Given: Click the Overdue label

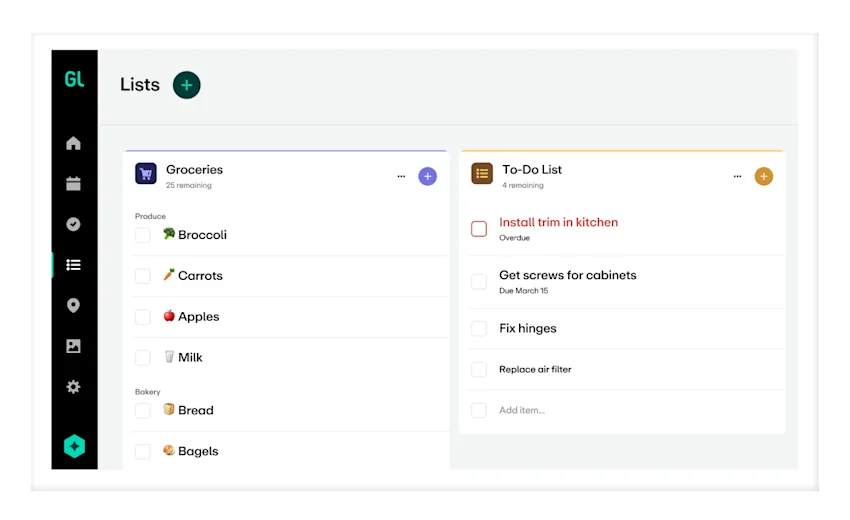Looking at the screenshot, I should click(514, 238).
